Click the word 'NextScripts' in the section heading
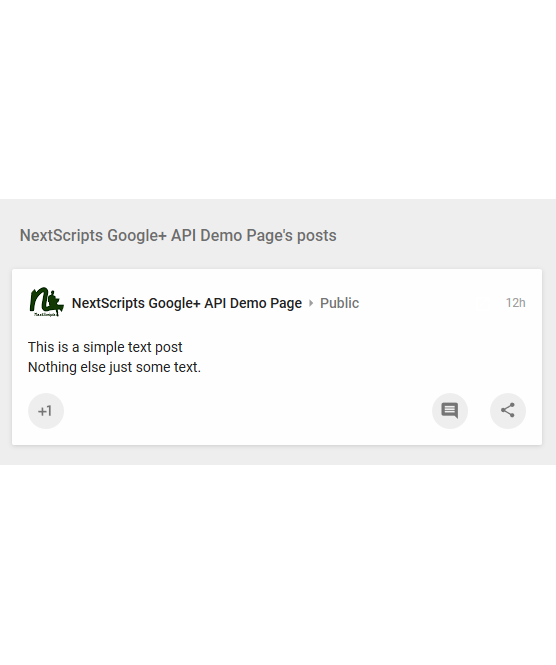The width and height of the screenshot is (556, 665). [61, 235]
